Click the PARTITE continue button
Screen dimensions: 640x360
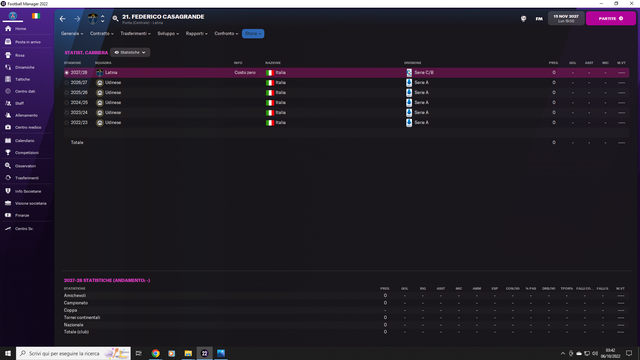[611, 18]
